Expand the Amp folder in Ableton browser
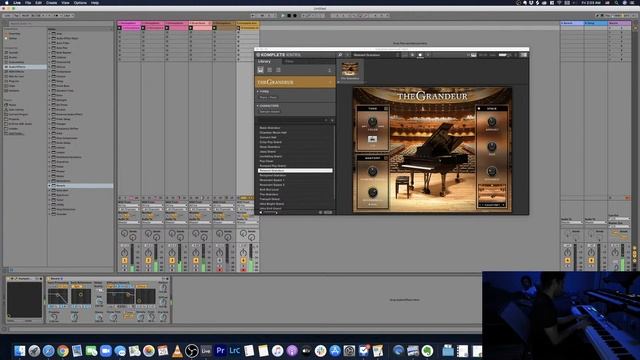This screenshot has width=640, height=360. pos(49,33)
